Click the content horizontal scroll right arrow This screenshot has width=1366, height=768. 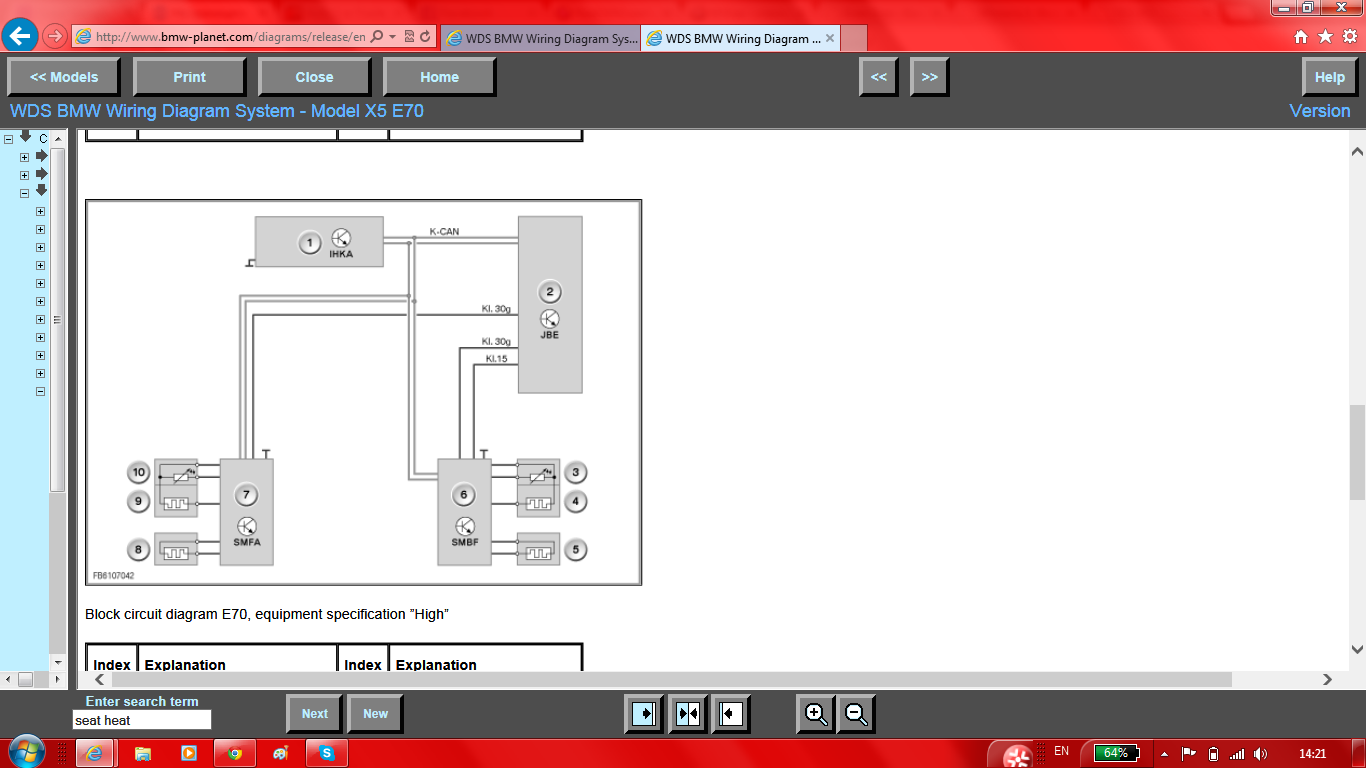coord(1327,679)
